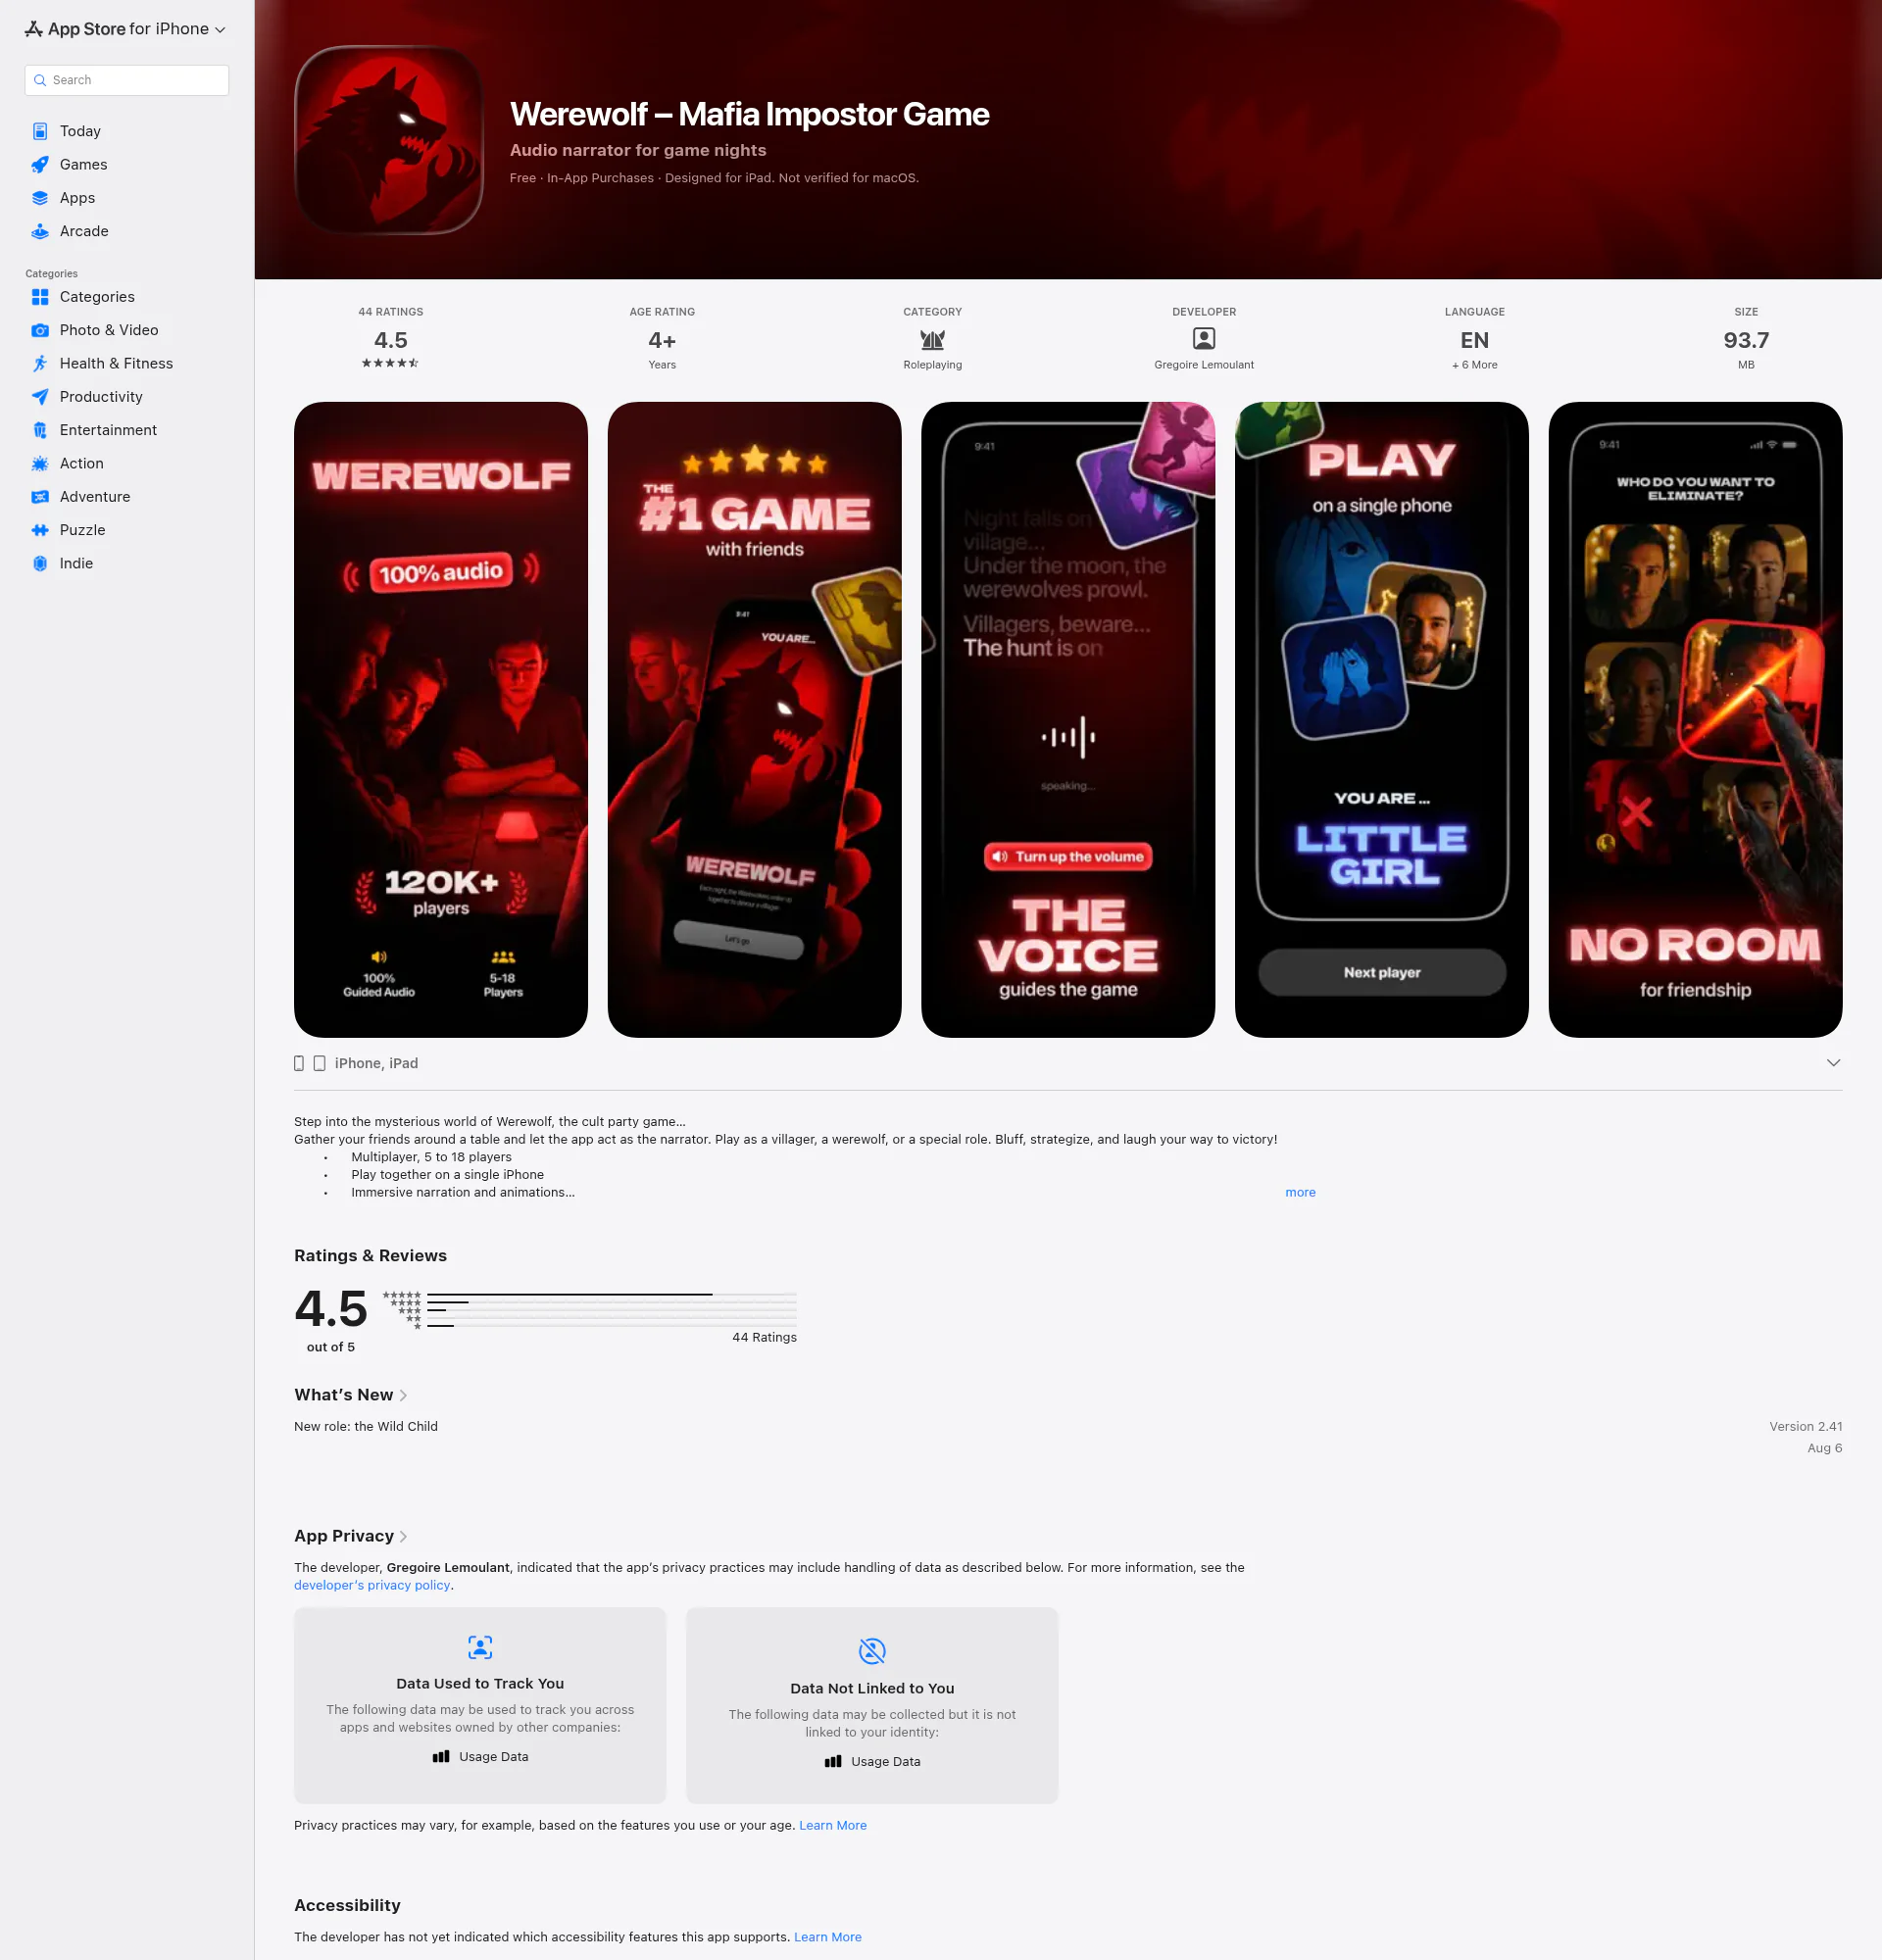
Task: Open What's New version history
Action: coord(351,1395)
